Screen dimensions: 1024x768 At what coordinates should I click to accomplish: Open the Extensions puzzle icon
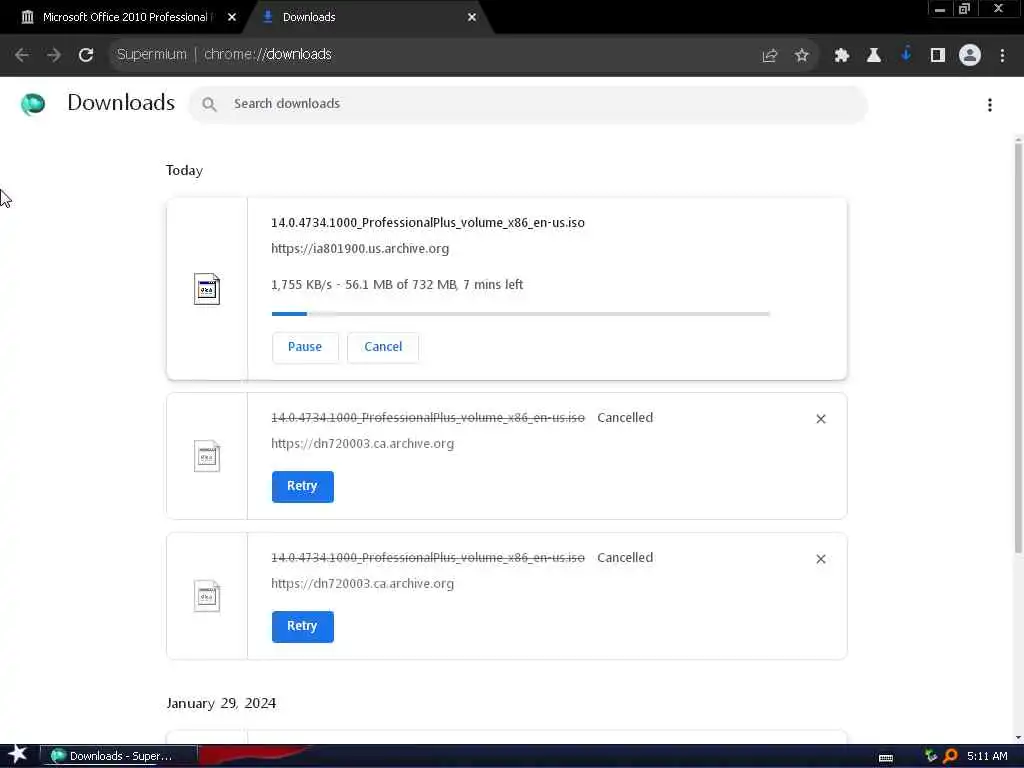point(841,56)
